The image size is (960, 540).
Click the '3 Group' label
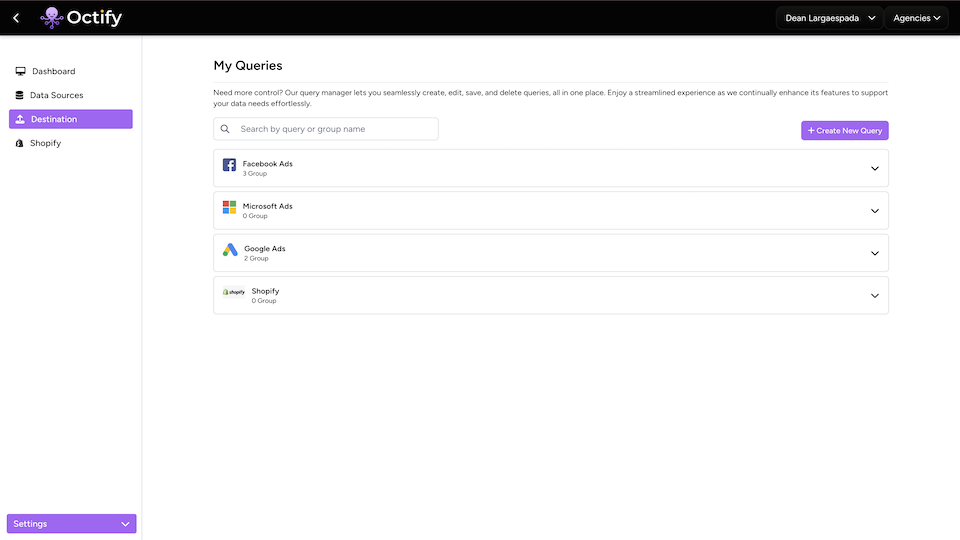pos(255,174)
